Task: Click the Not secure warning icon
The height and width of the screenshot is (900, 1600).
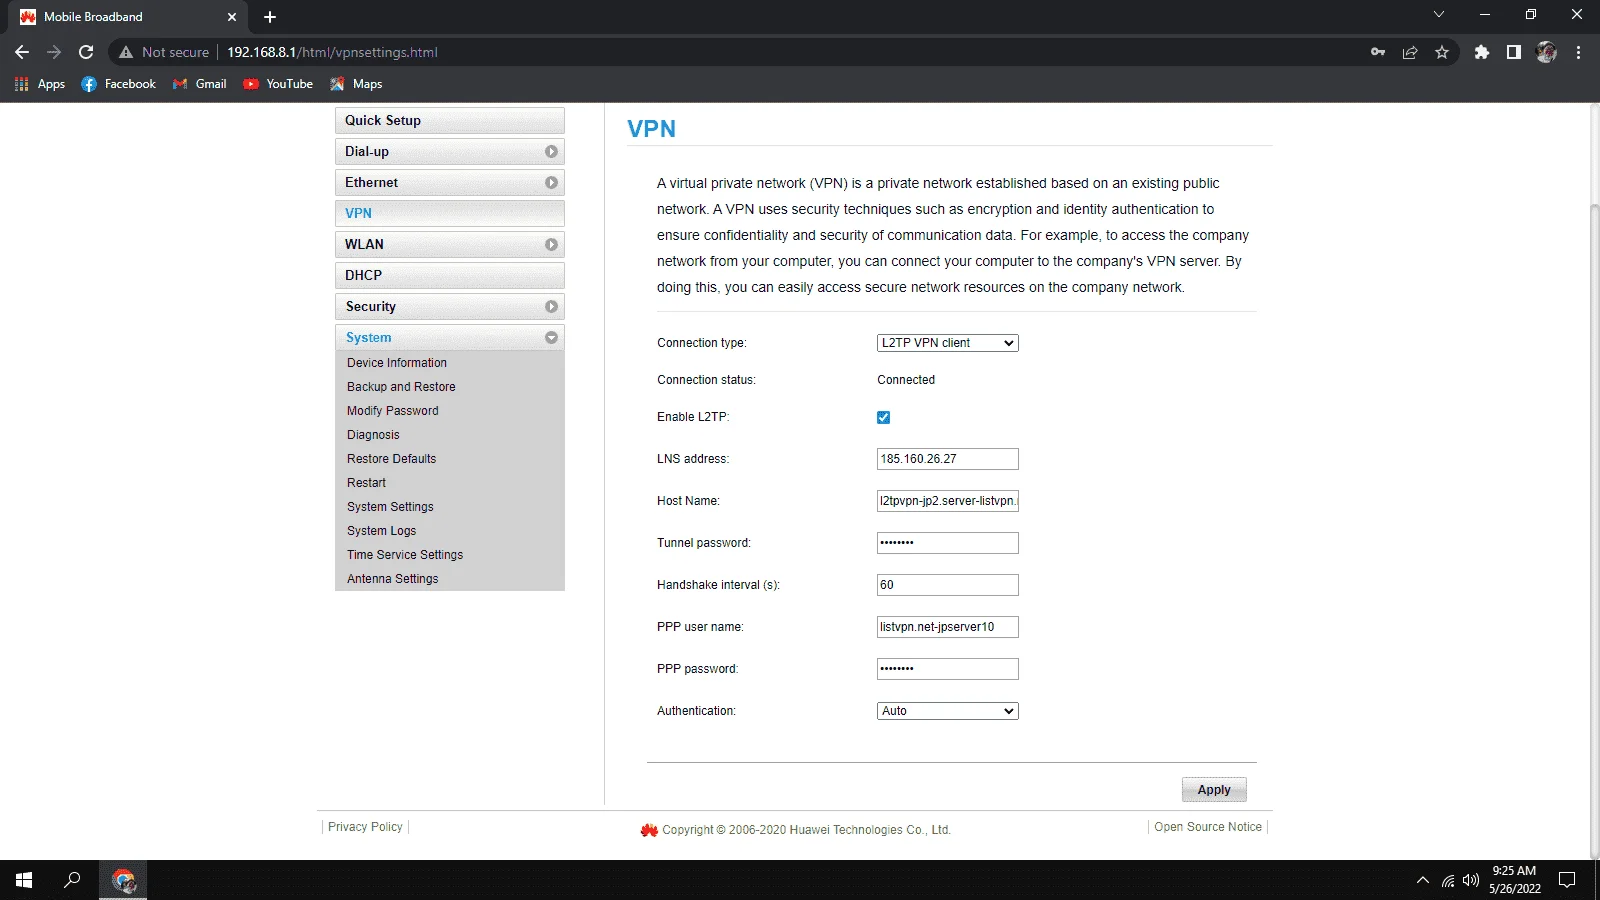Action: pos(126,52)
